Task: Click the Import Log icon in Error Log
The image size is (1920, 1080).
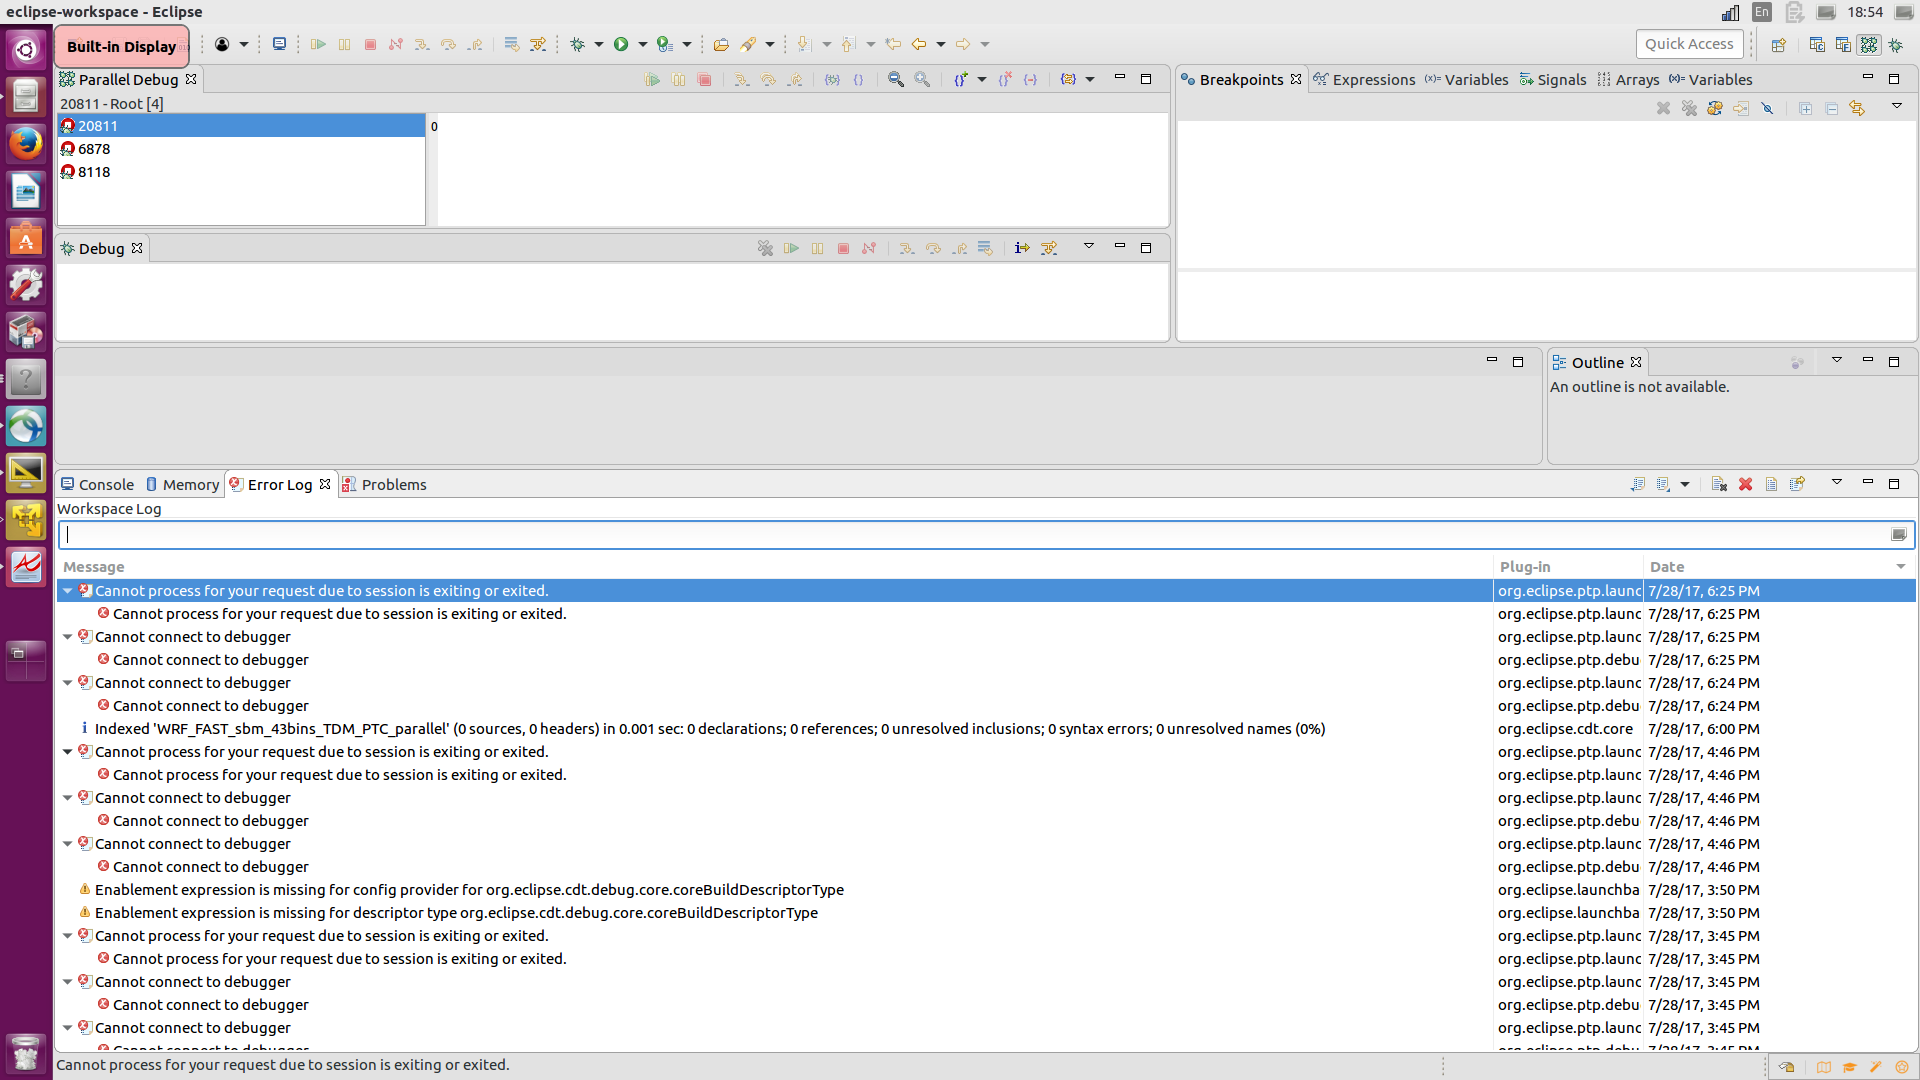Action: (1663, 484)
